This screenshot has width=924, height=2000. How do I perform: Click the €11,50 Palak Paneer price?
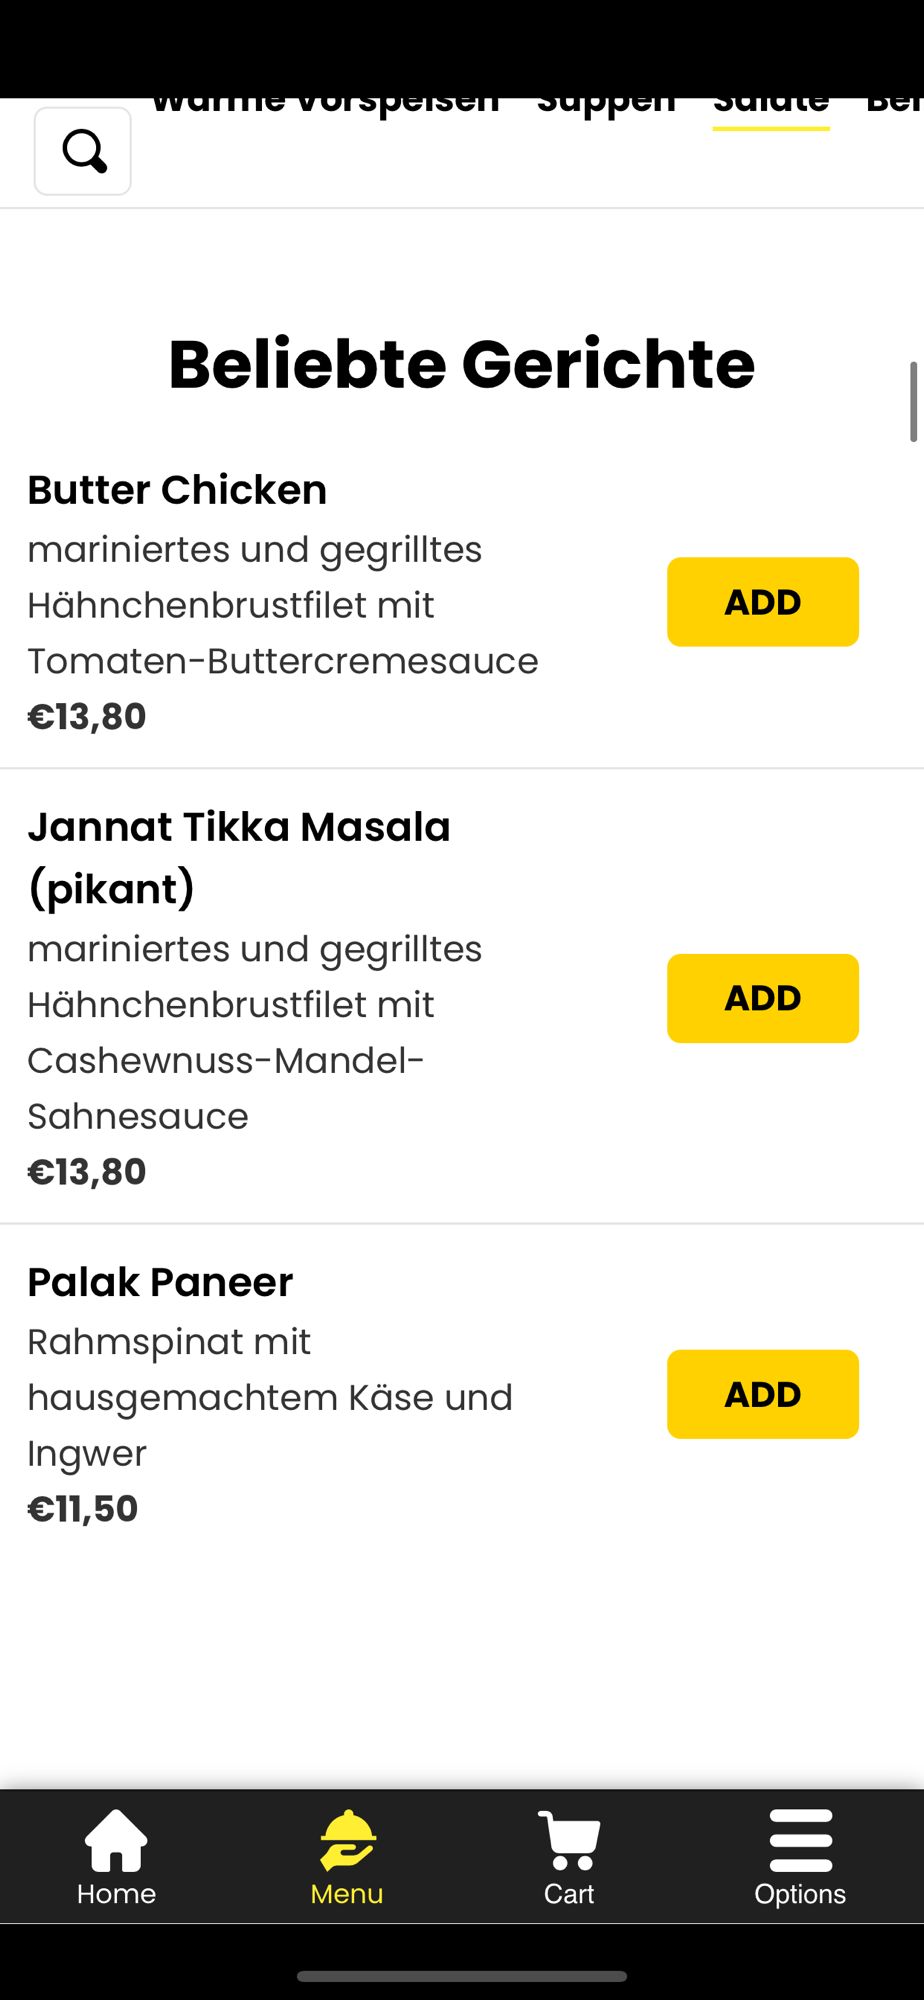coord(83,1509)
